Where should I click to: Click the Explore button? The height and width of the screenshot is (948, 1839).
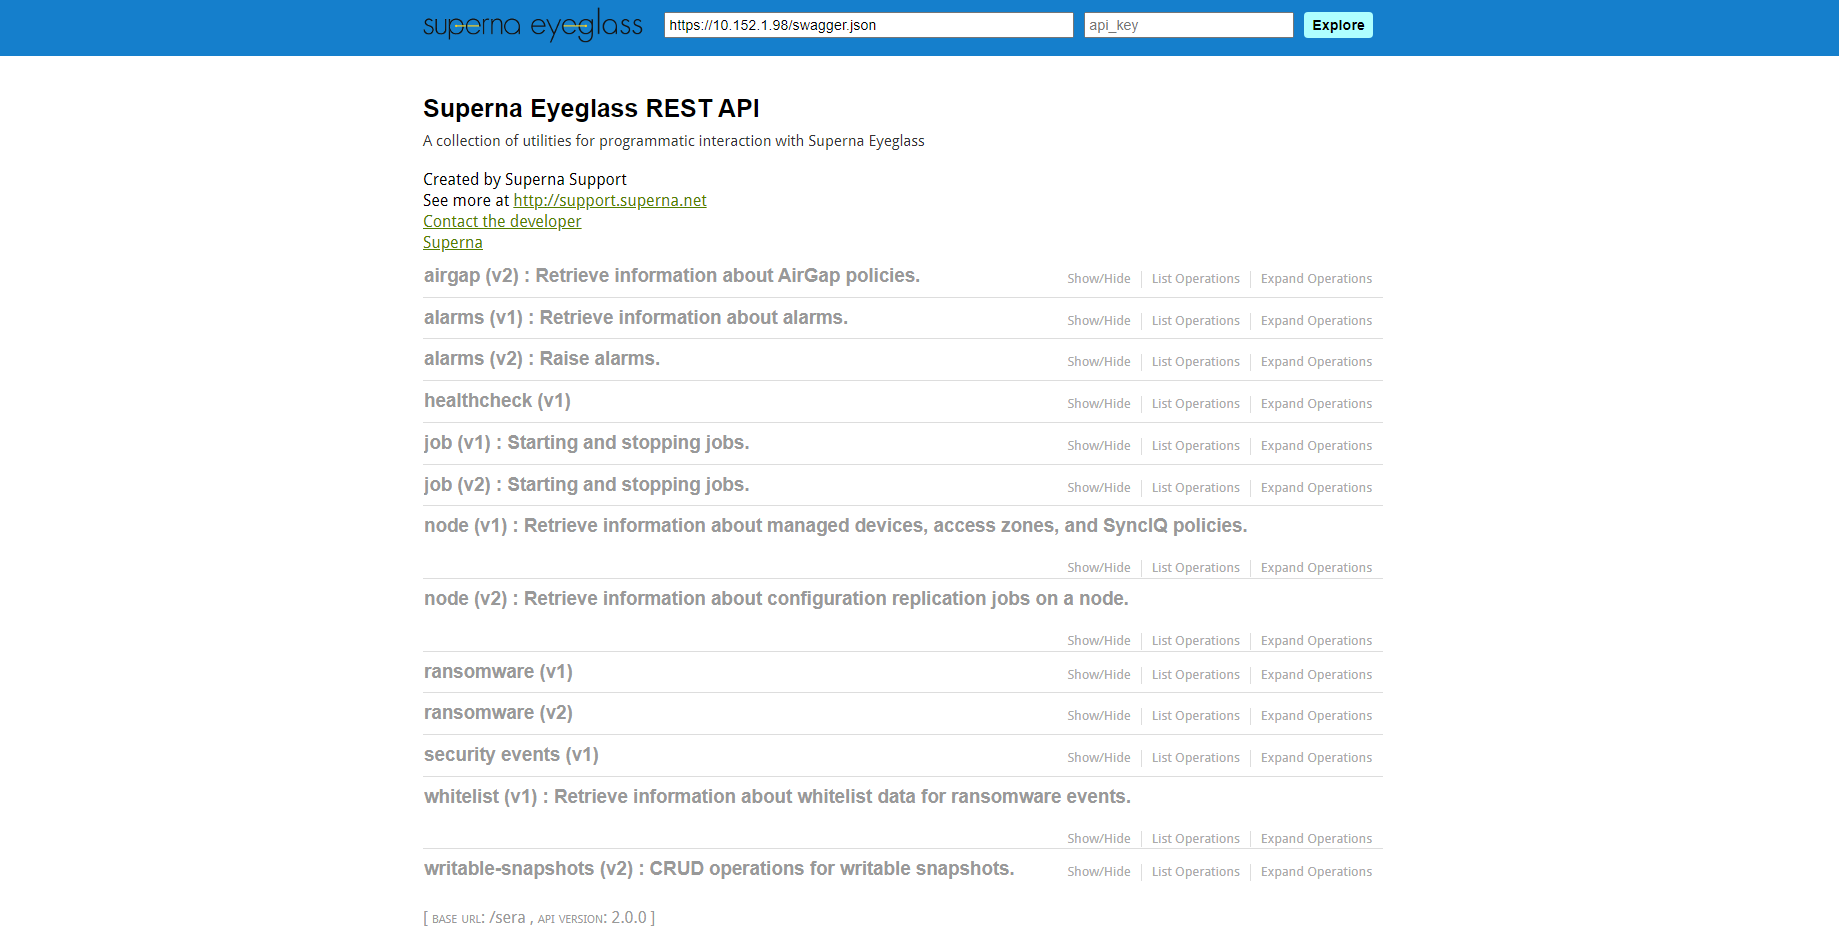1338,25
